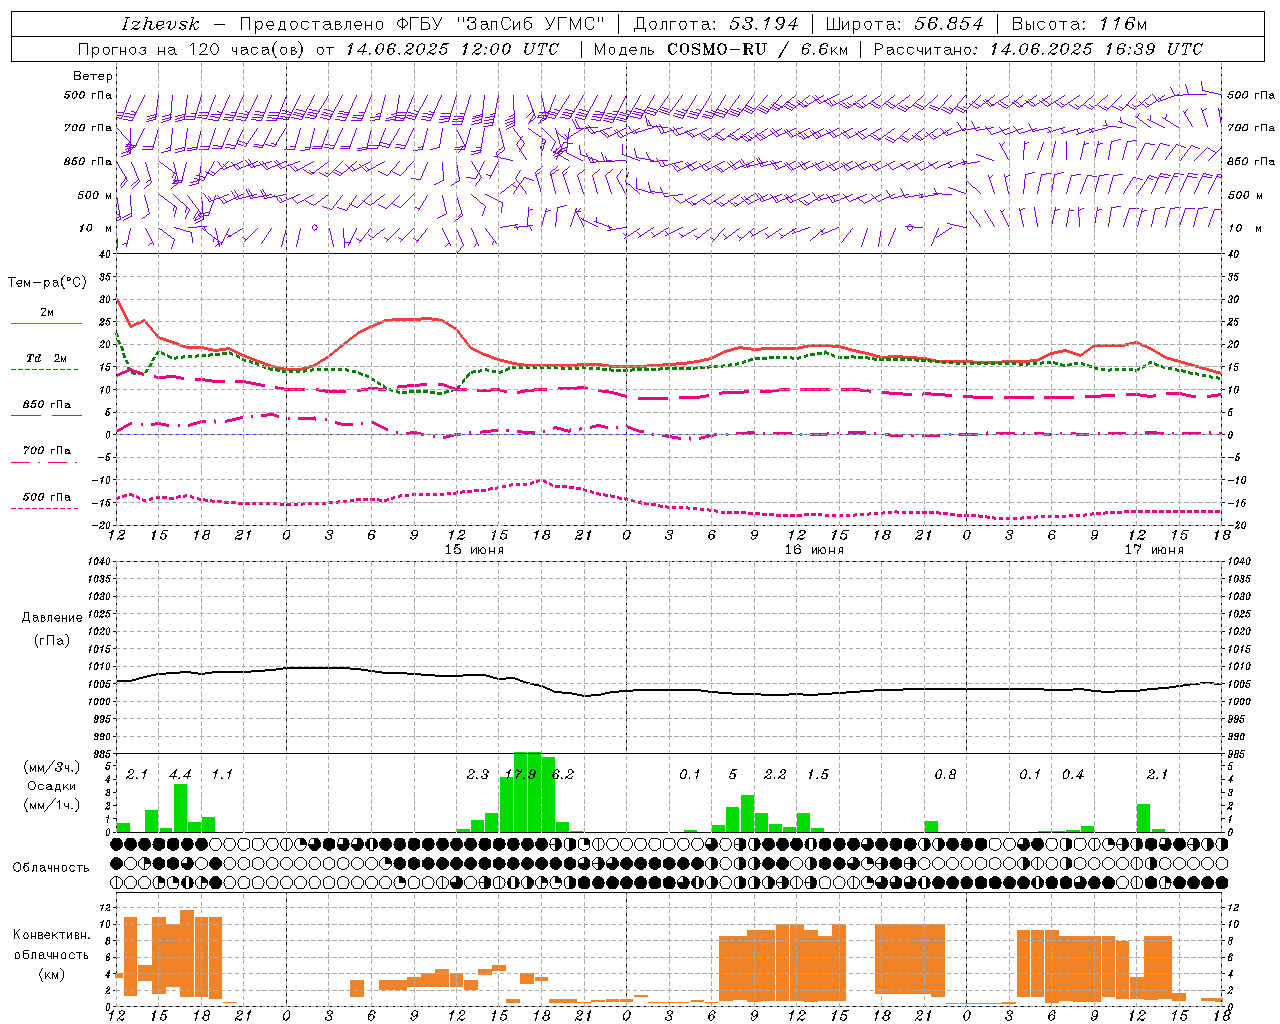Click the Izhevsk station title
This screenshot has width=1280, height=1024.
[x=160, y=24]
